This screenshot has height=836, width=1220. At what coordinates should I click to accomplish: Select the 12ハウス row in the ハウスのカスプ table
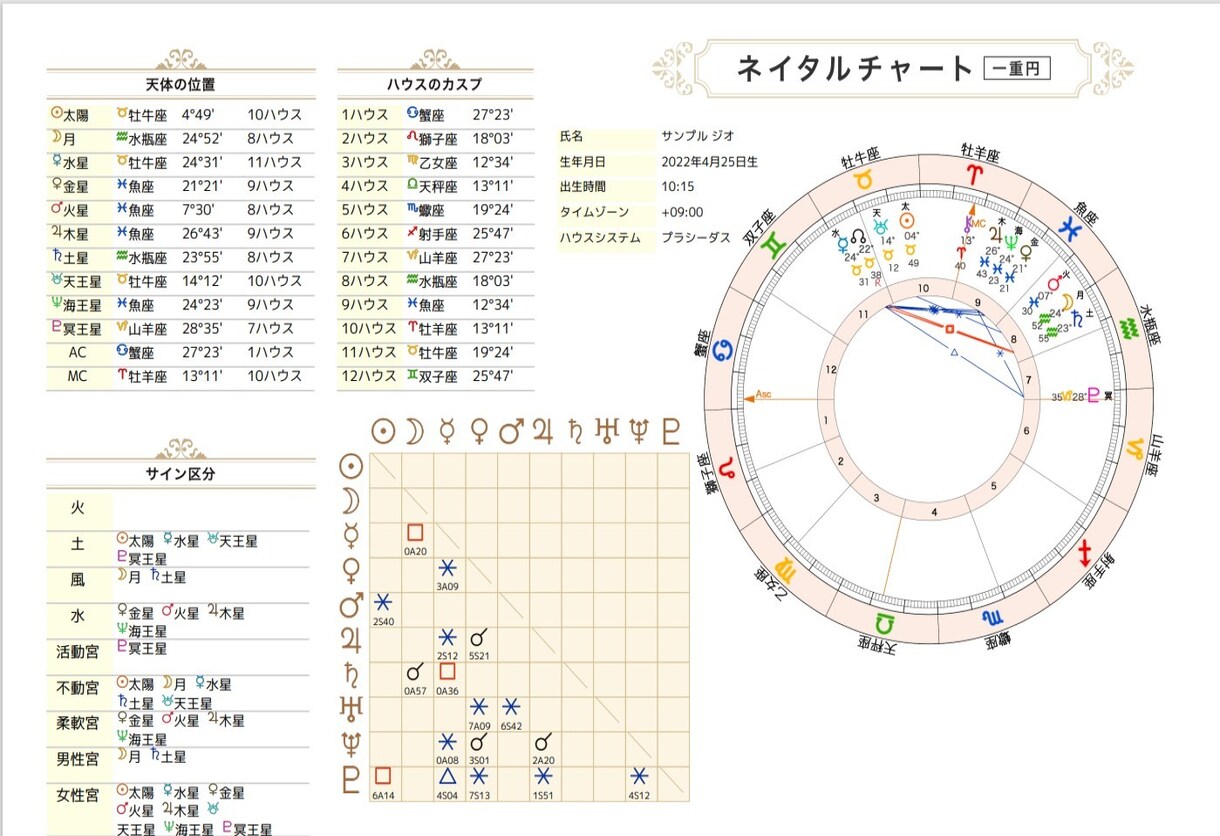[435, 376]
